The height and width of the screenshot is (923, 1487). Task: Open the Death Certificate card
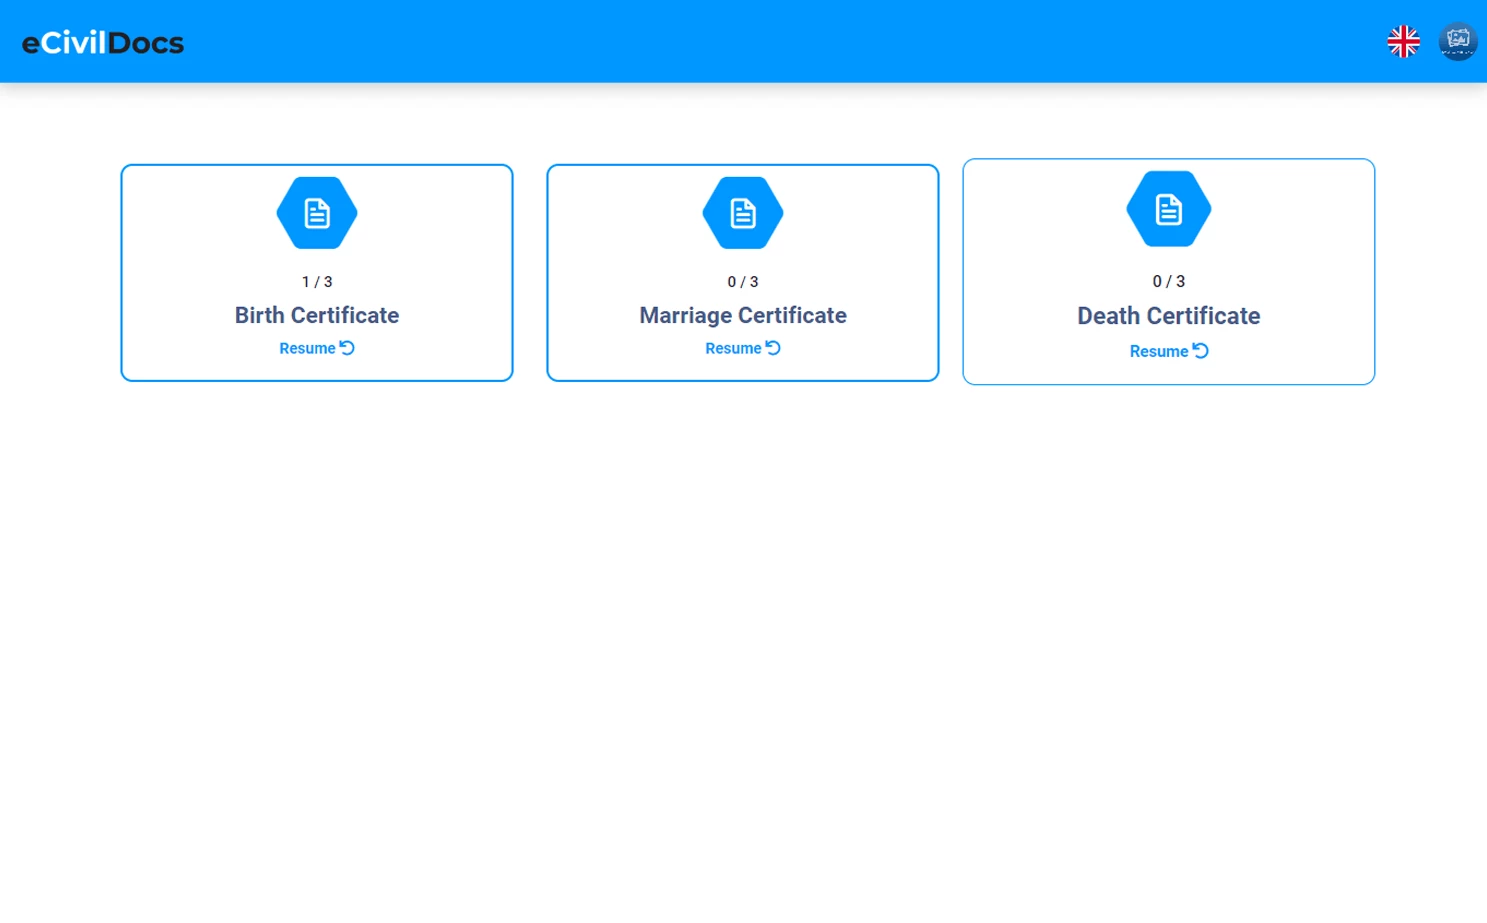point(1168,250)
